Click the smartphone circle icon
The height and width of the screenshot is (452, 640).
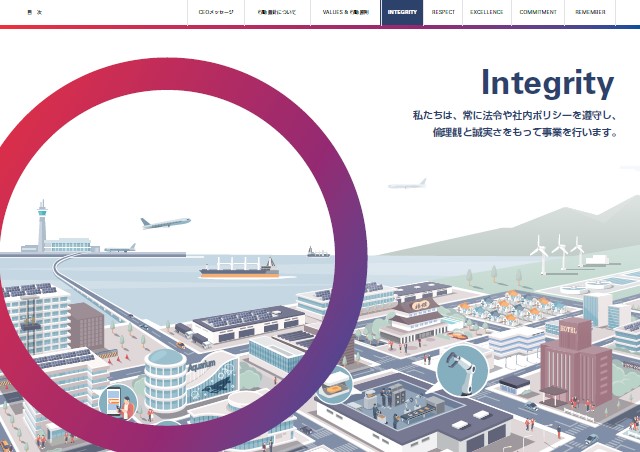[x=117, y=403]
